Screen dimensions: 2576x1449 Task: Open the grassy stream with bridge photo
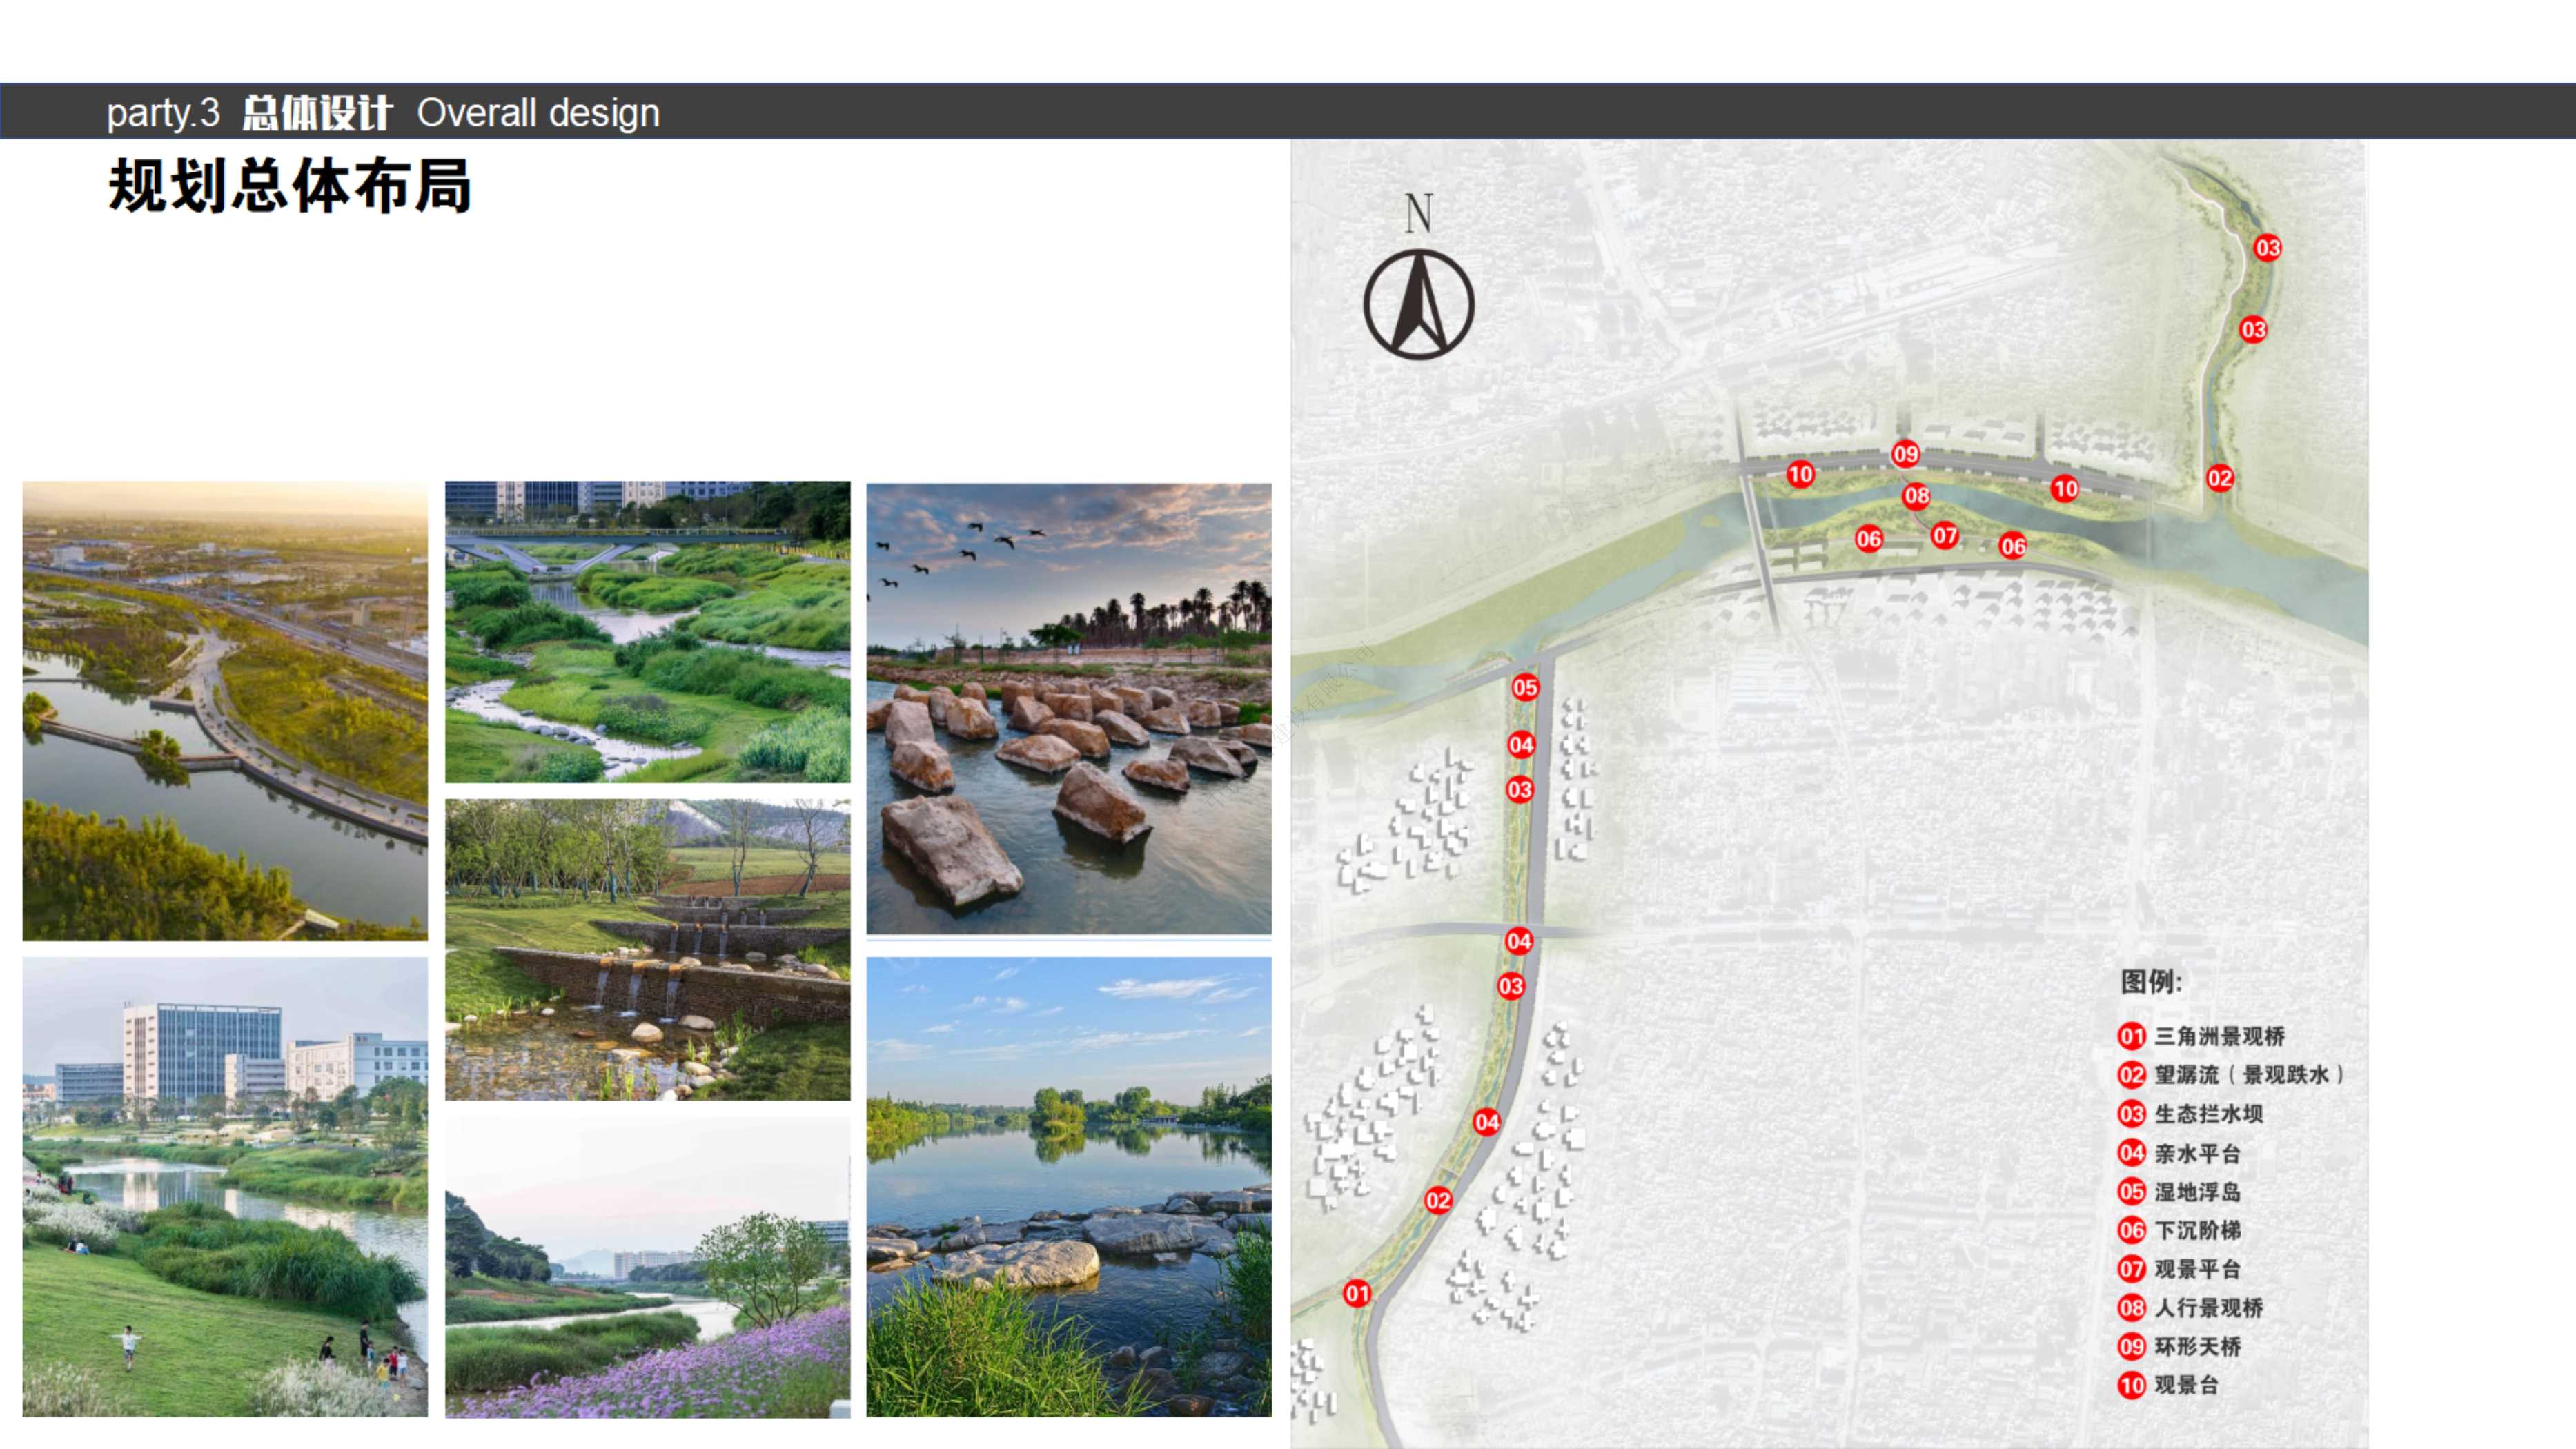click(648, 632)
